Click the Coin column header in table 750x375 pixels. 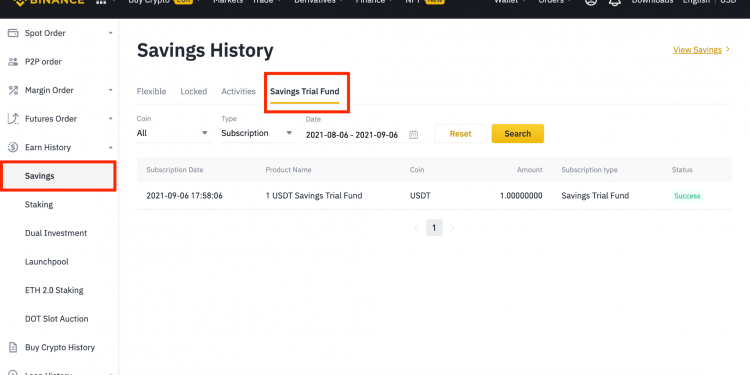(417, 170)
